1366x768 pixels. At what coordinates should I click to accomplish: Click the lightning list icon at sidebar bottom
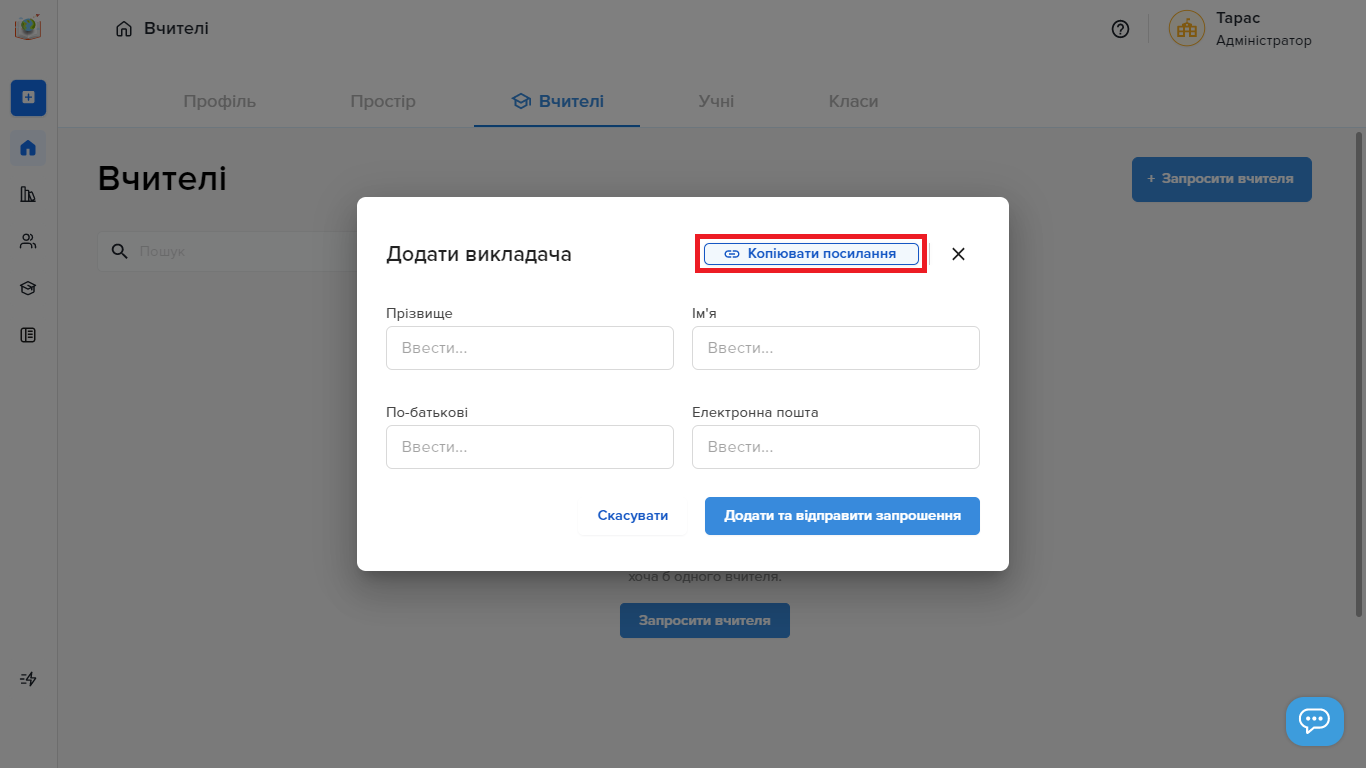tap(28, 679)
